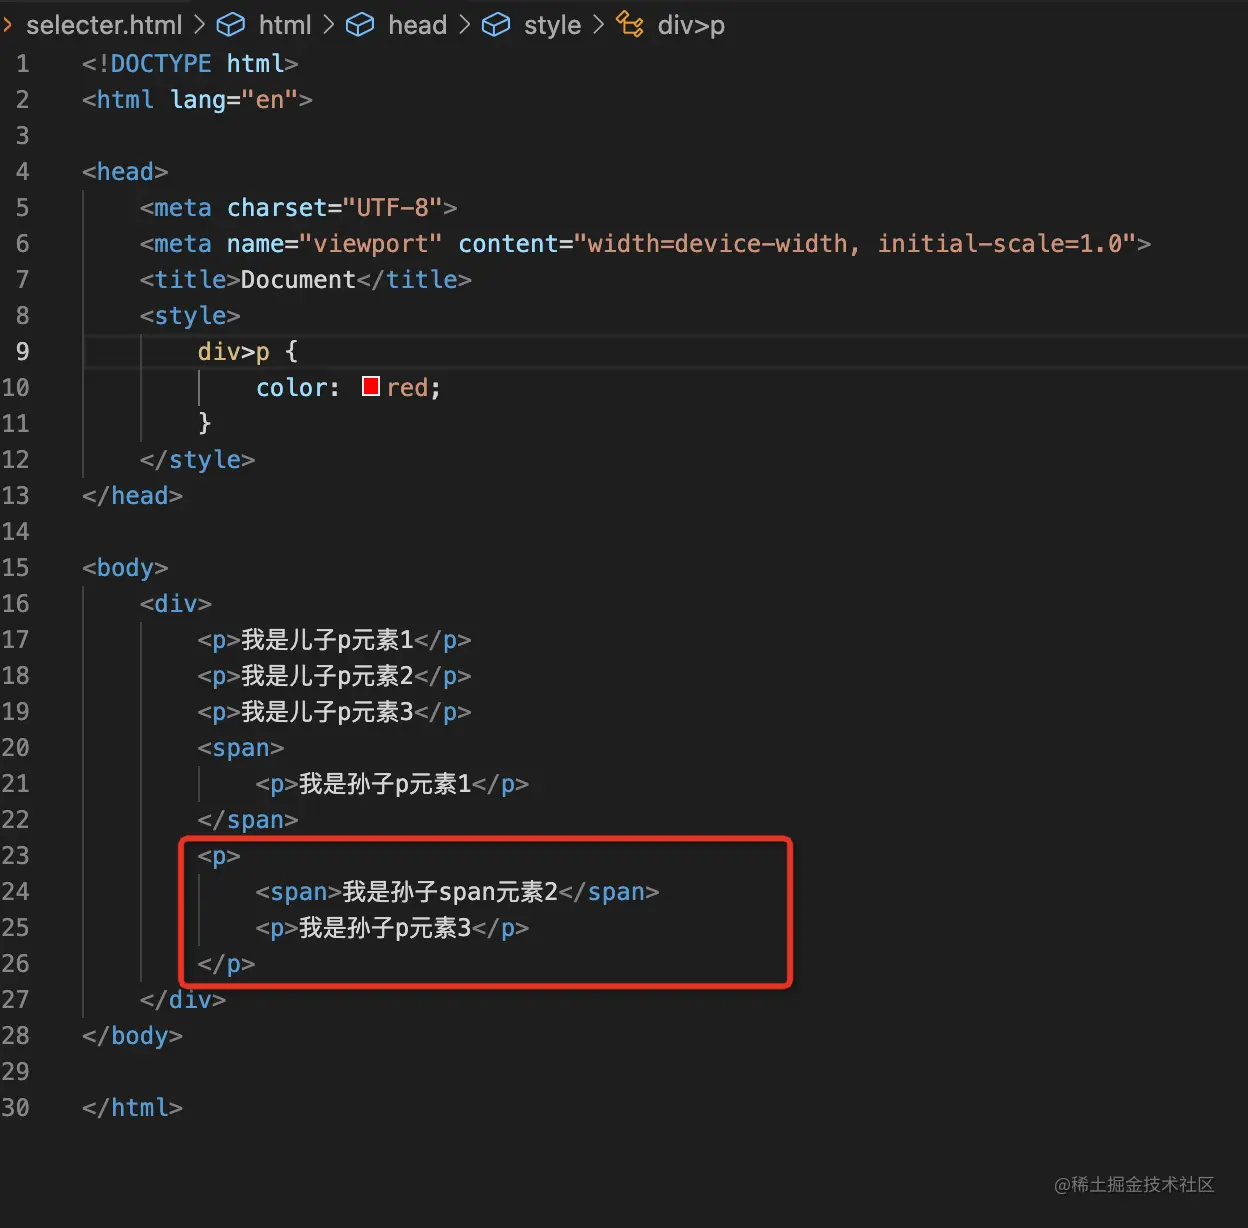Click the chevron separator after selecter.html
This screenshot has height=1228, width=1248.
pyautogui.click(x=199, y=25)
